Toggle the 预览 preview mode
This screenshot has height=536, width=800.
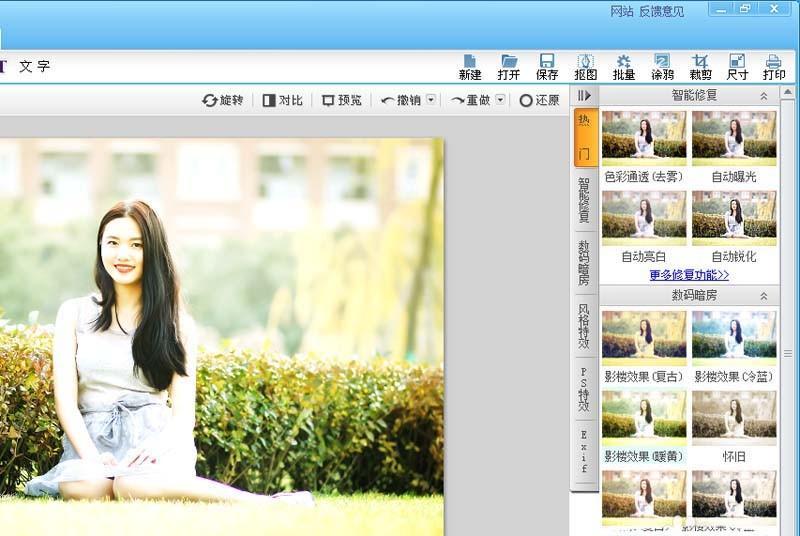tap(341, 100)
